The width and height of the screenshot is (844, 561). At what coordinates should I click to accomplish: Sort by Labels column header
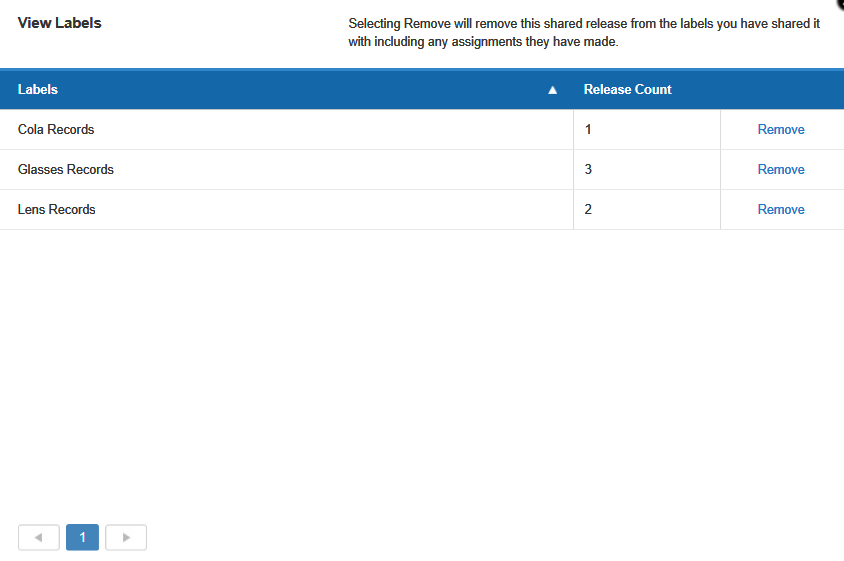click(x=38, y=89)
